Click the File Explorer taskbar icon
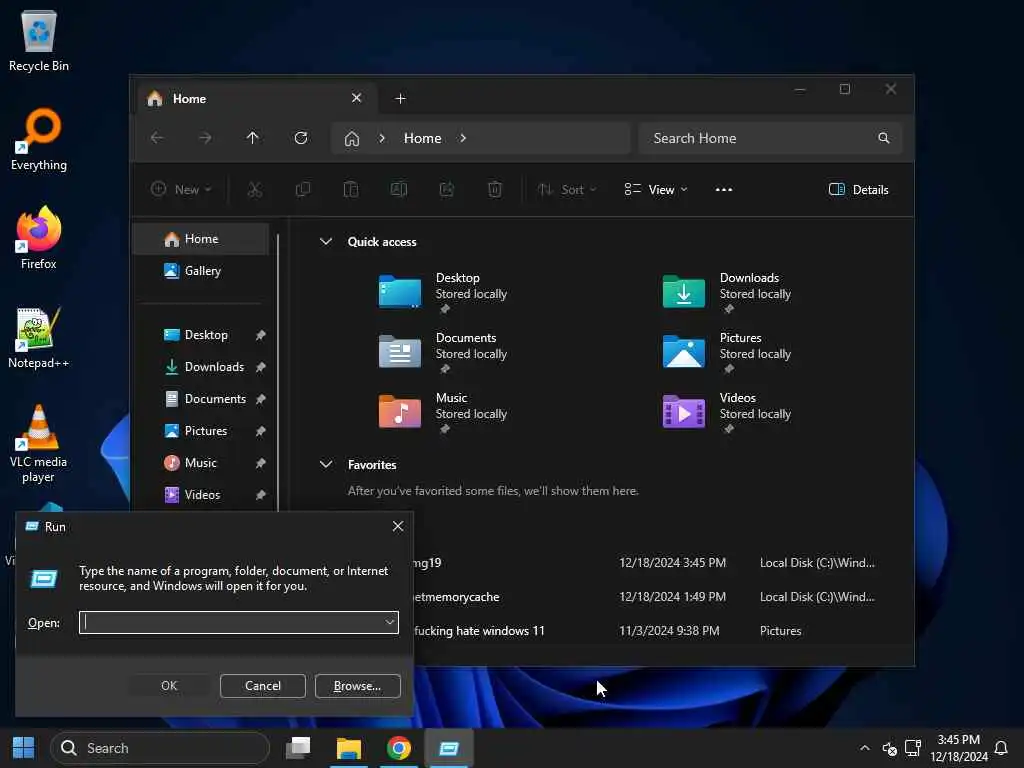The image size is (1024, 768). coord(349,748)
